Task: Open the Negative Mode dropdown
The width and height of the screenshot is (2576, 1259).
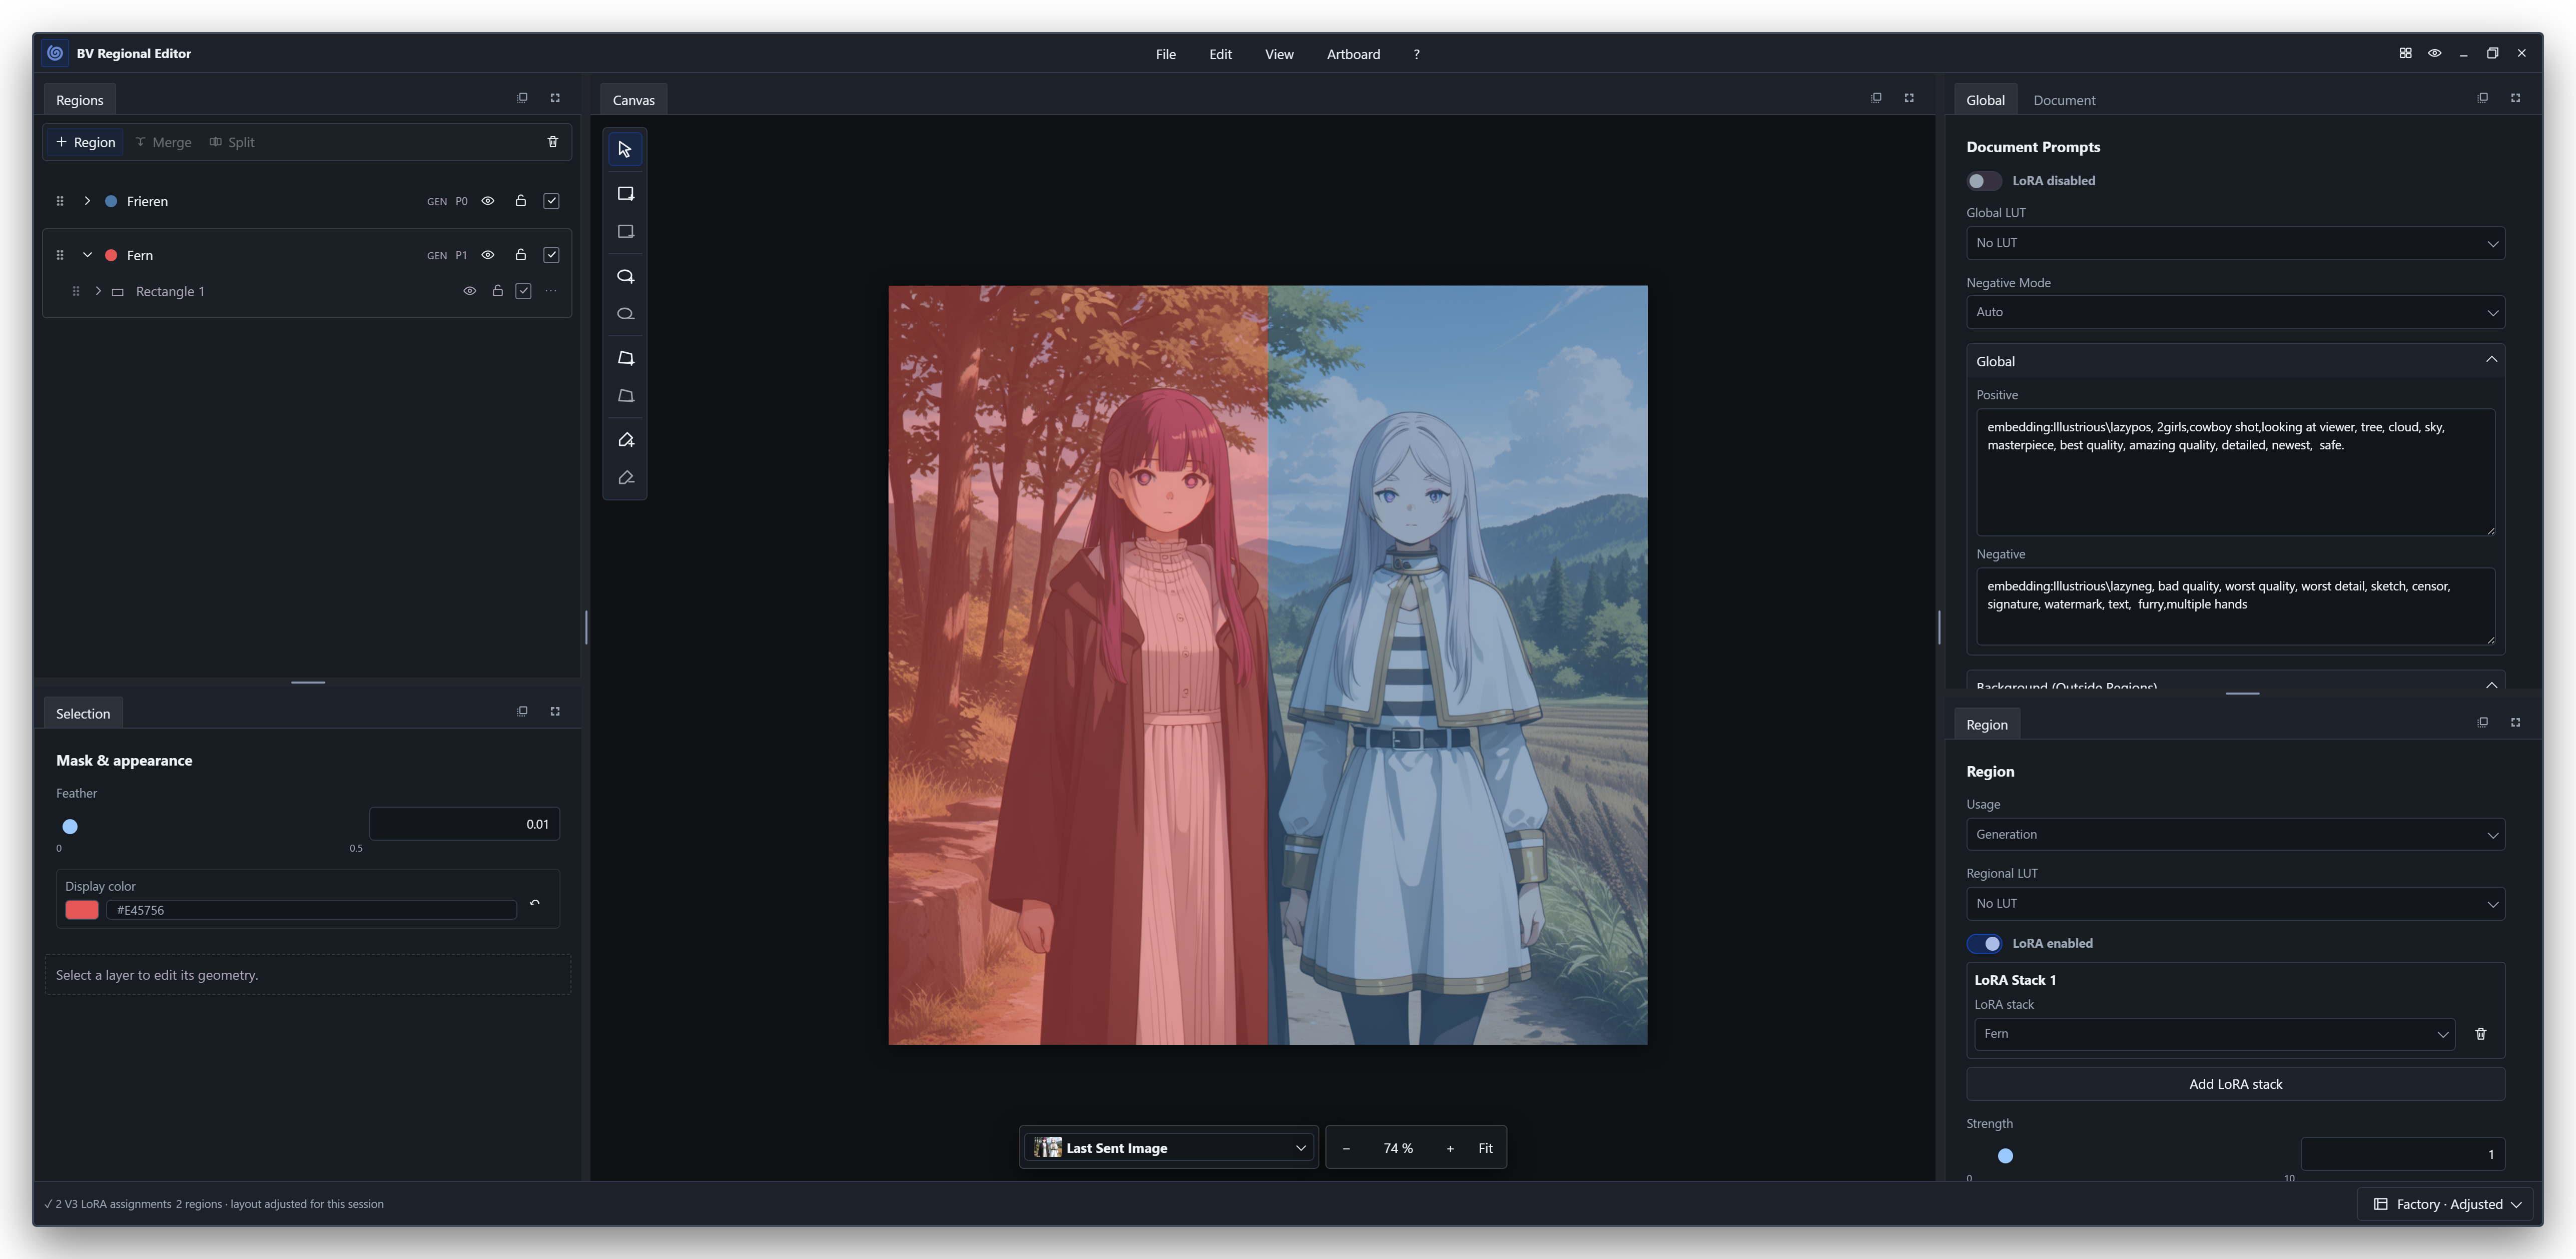Action: pos(2235,312)
